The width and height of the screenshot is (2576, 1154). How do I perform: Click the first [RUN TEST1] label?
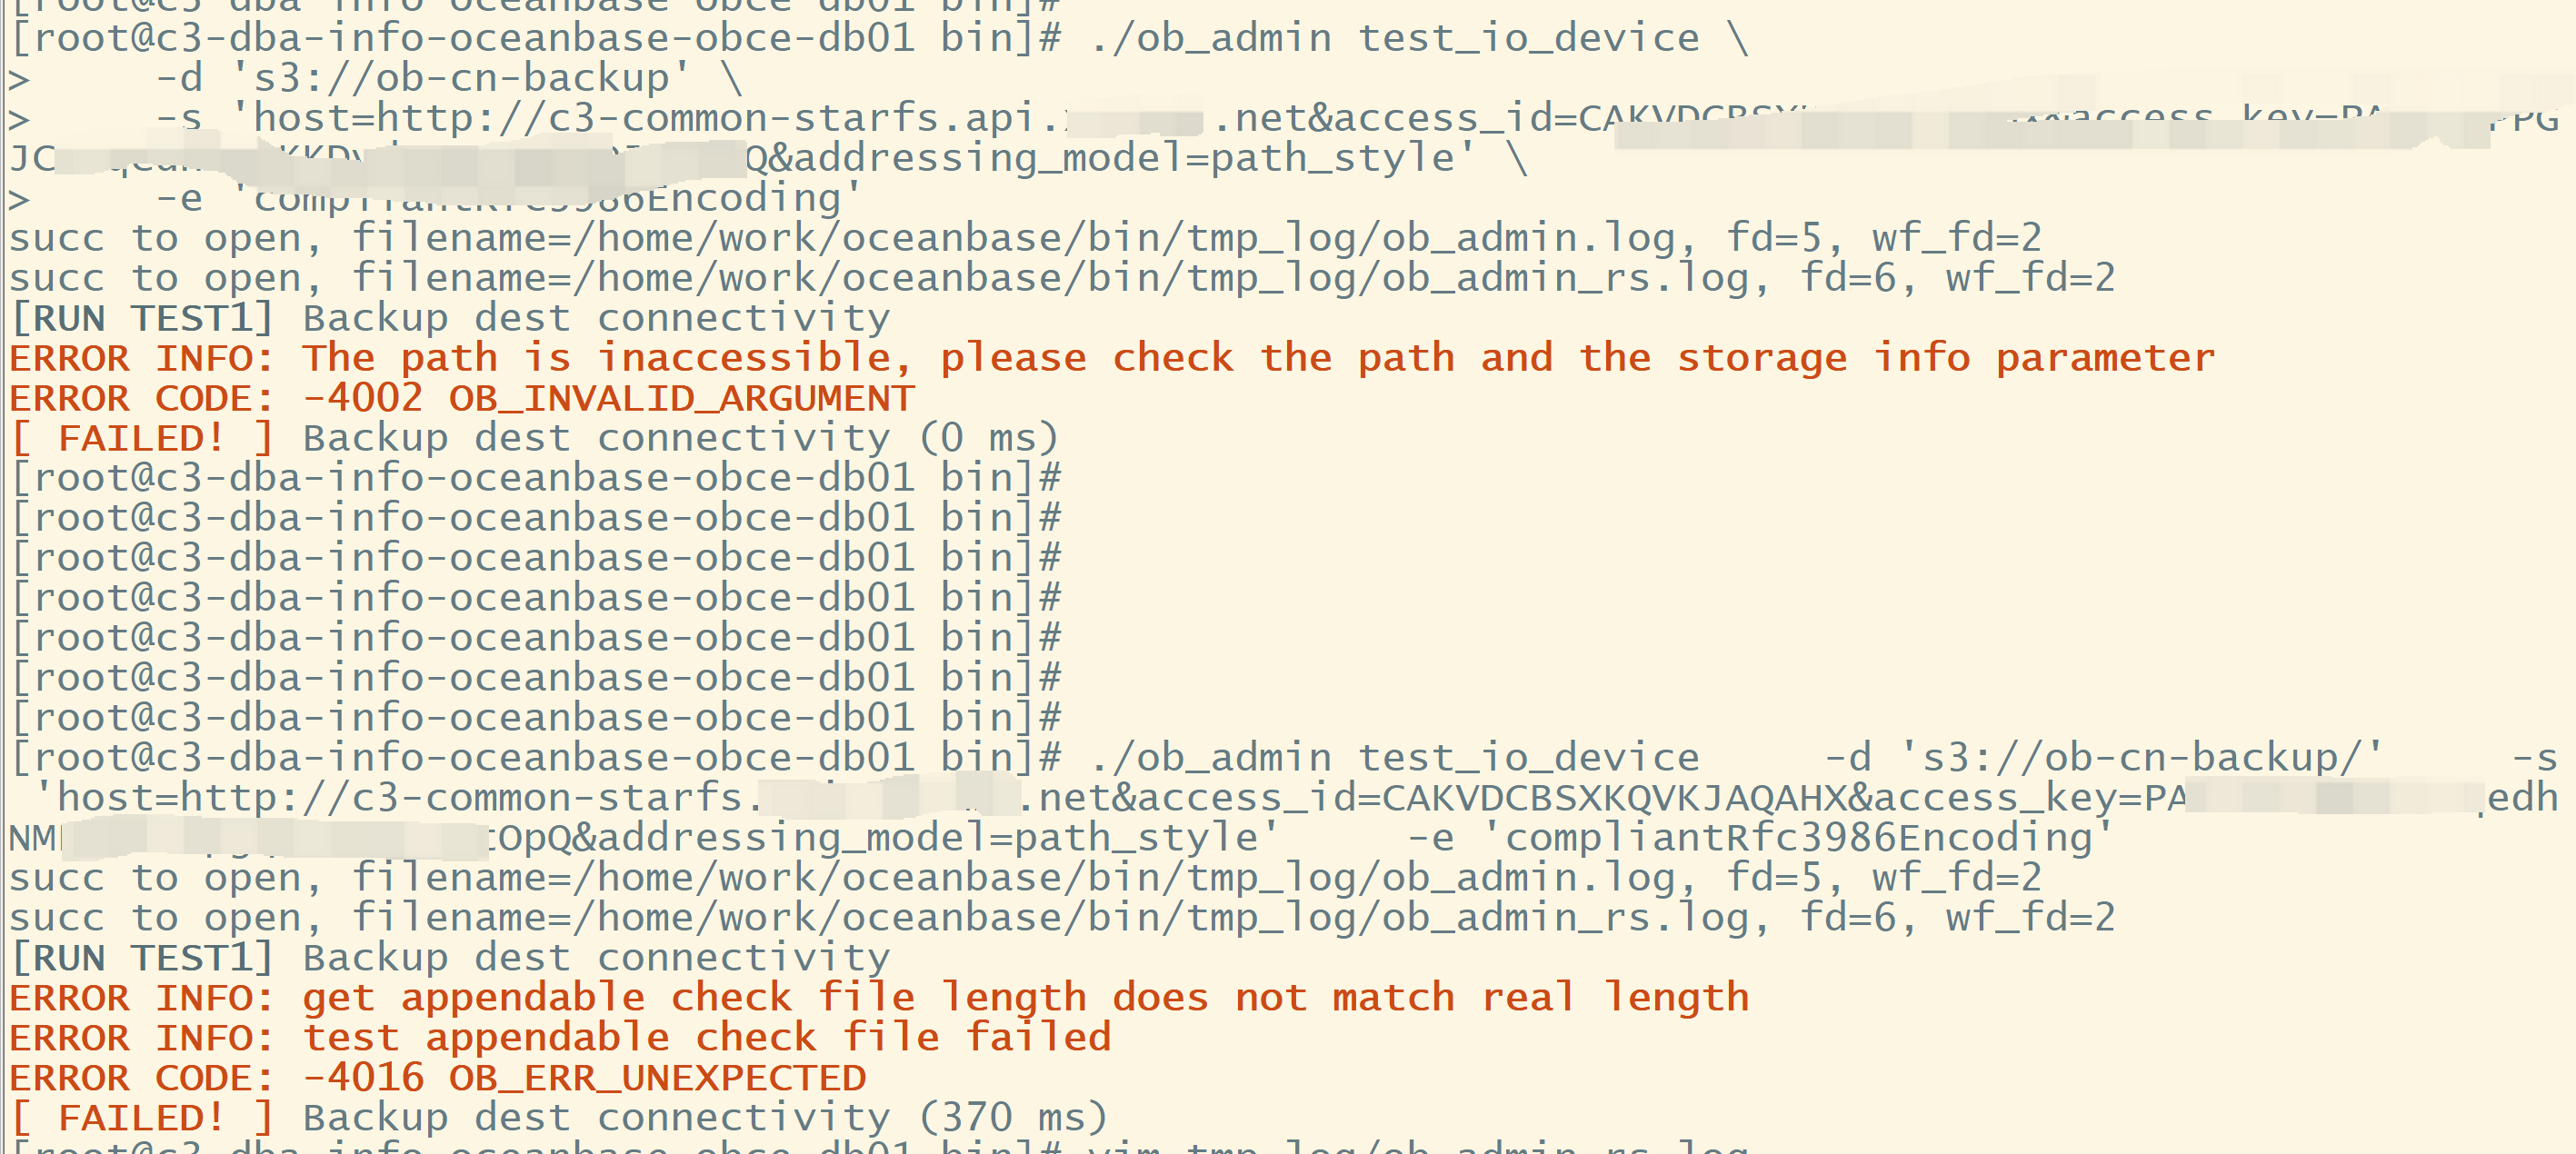141,318
